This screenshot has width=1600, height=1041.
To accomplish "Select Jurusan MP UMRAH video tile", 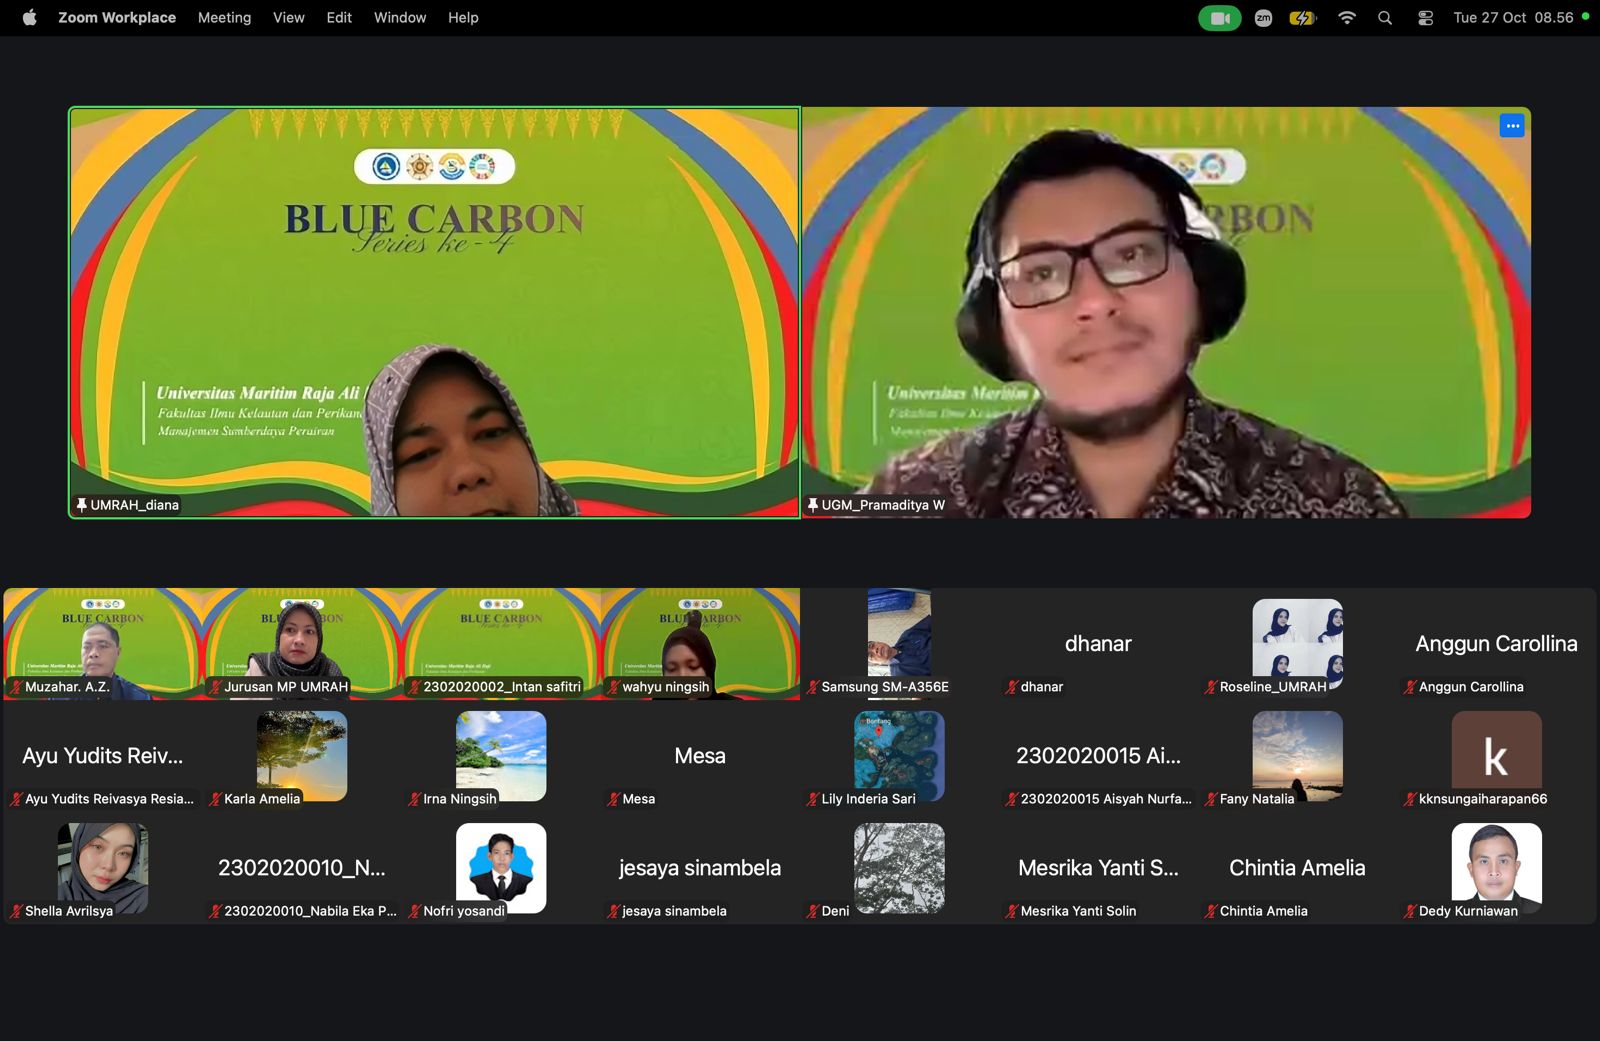I will tap(302, 644).
